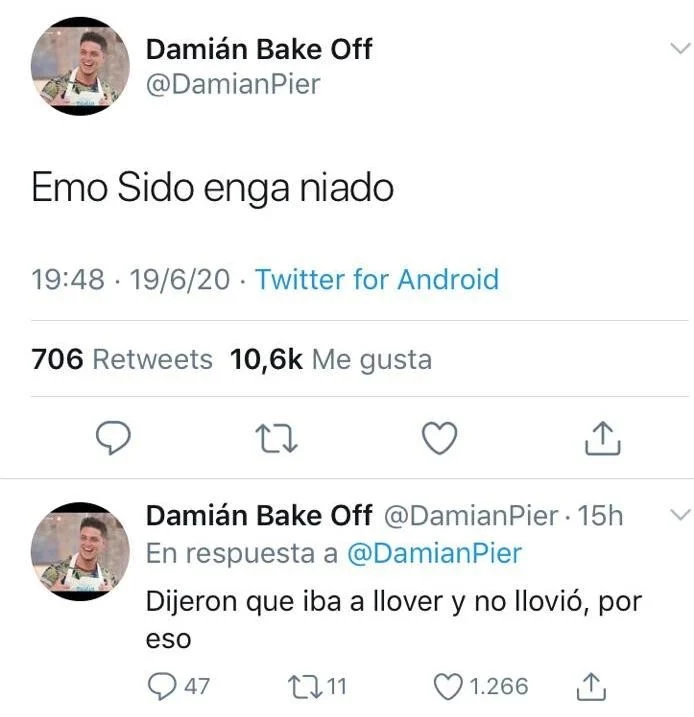Open the reply author's profile picture
Image resolution: width=694 pixels, height=717 pixels.
tap(80, 551)
